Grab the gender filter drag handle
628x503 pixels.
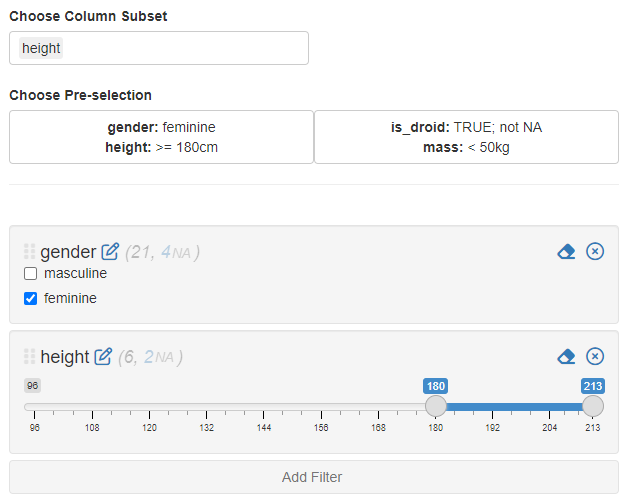29,252
